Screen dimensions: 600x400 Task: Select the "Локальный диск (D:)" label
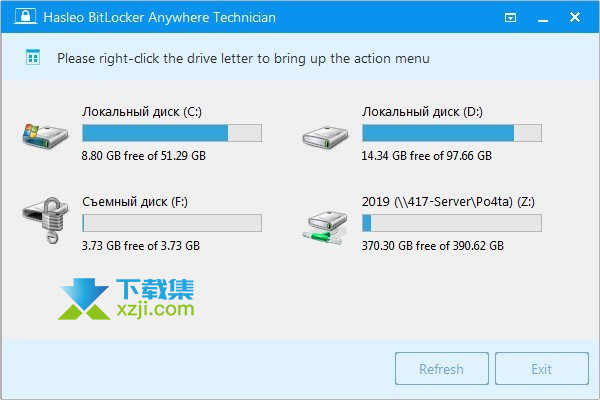click(422, 112)
